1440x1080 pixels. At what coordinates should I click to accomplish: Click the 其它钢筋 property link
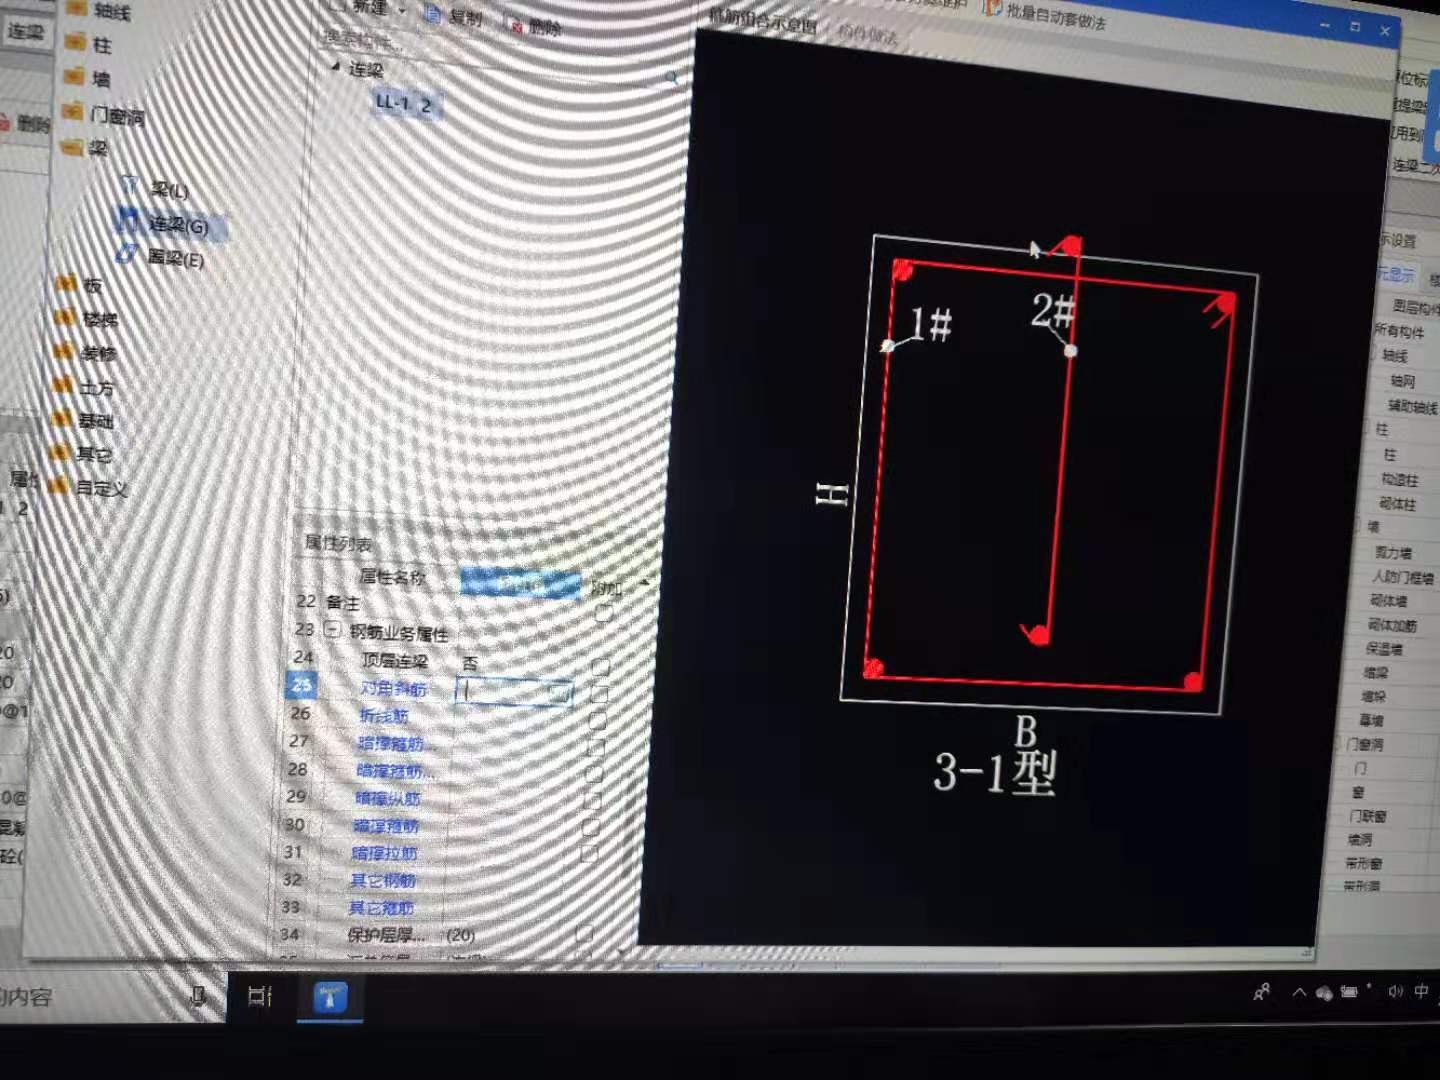[381, 880]
